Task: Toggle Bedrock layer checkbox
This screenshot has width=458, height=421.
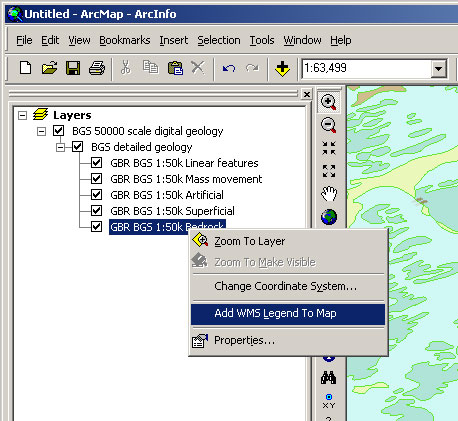Action: tap(97, 227)
